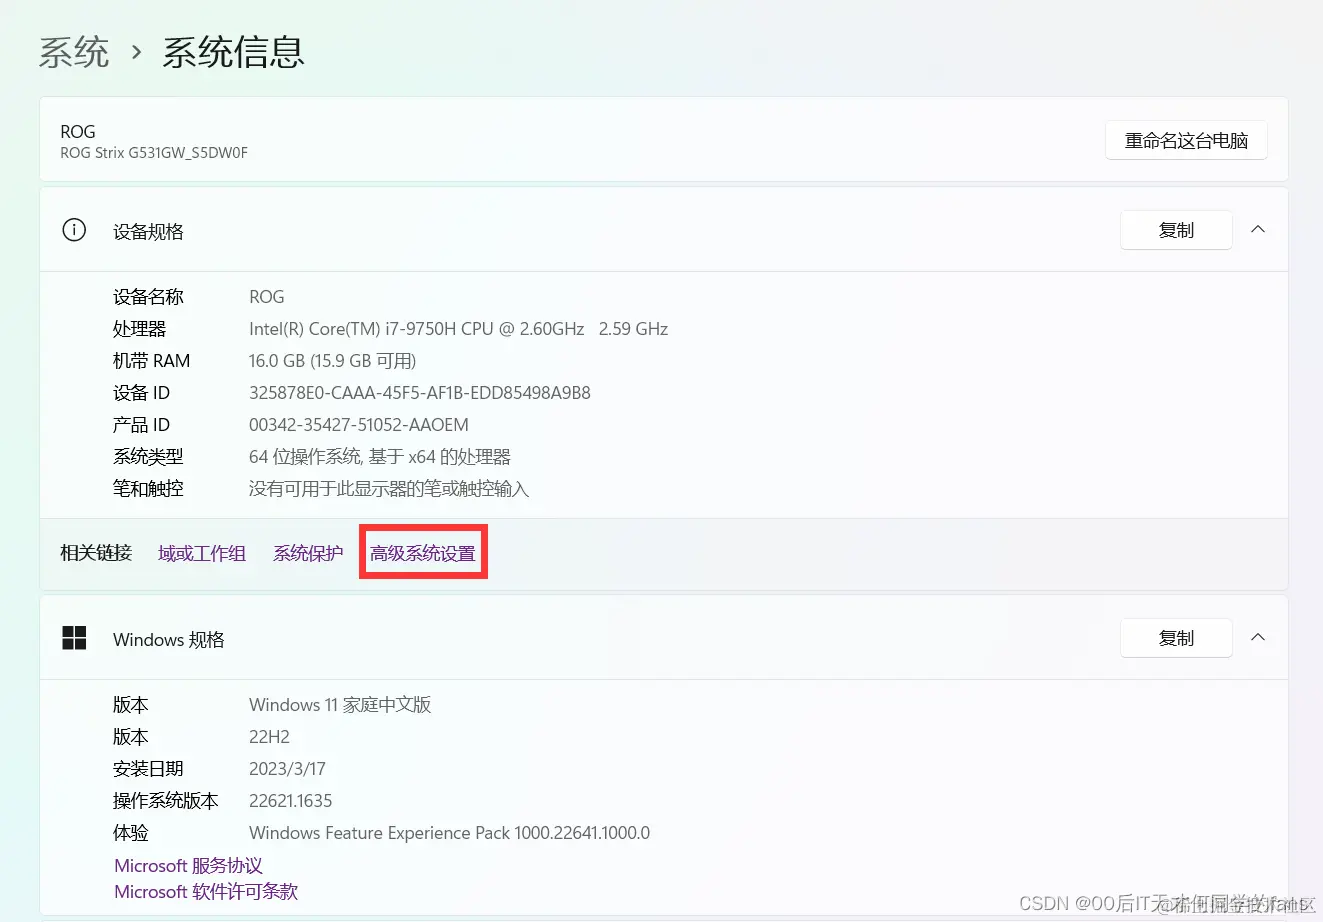Select the breadcrumb arrow separator
Viewport: 1323px width, 922px height.
click(x=137, y=52)
